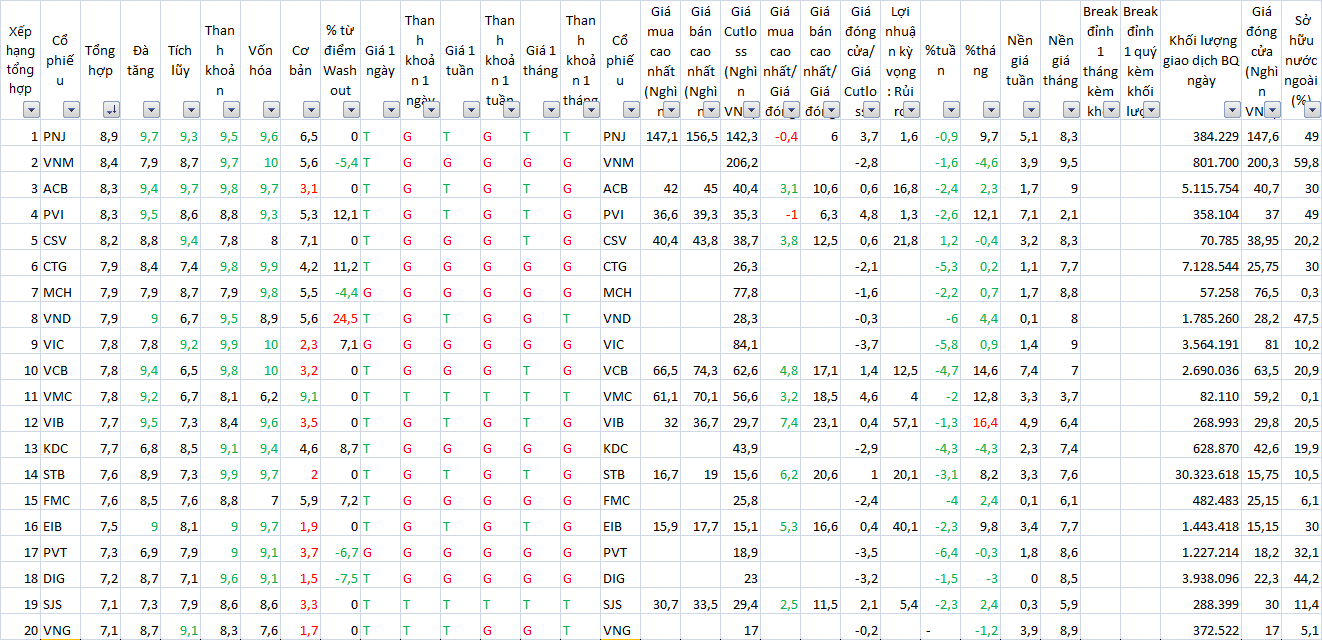Open the Vốn hóa filter dropdown
The width and height of the screenshot is (1322, 640).
(x=271, y=110)
